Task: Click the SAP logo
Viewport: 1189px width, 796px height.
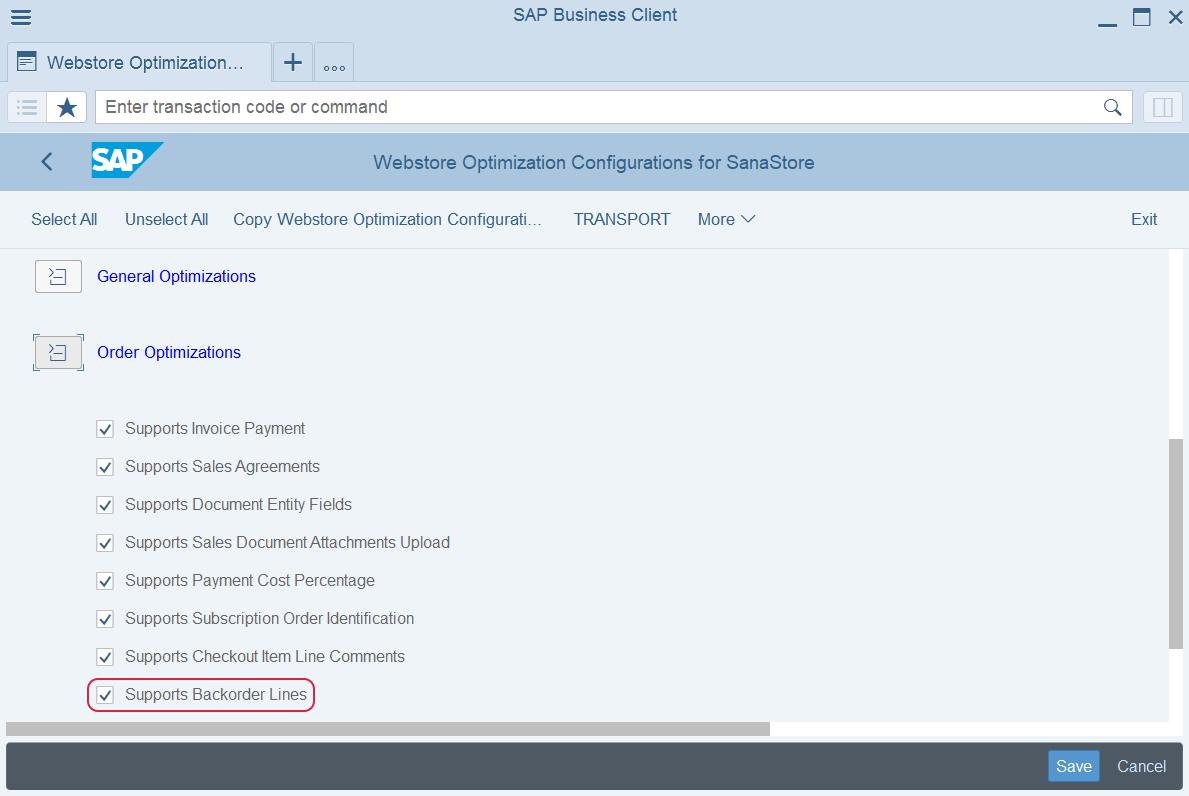Action: (127, 160)
